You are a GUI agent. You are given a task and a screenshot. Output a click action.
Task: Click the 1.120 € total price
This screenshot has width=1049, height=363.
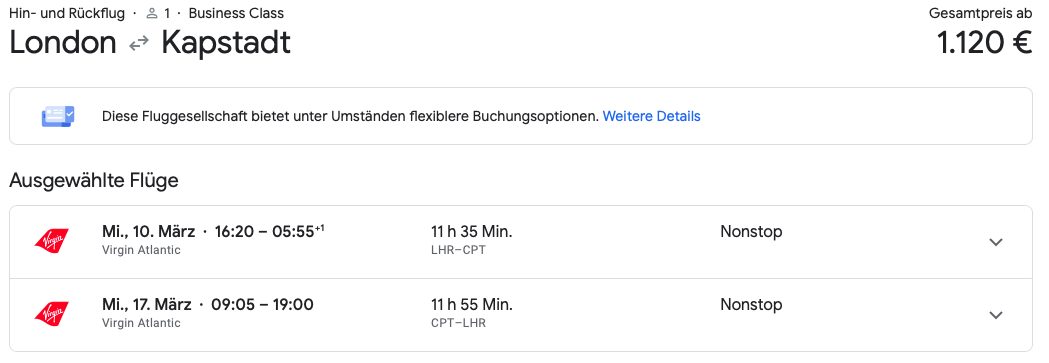[x=984, y=43]
